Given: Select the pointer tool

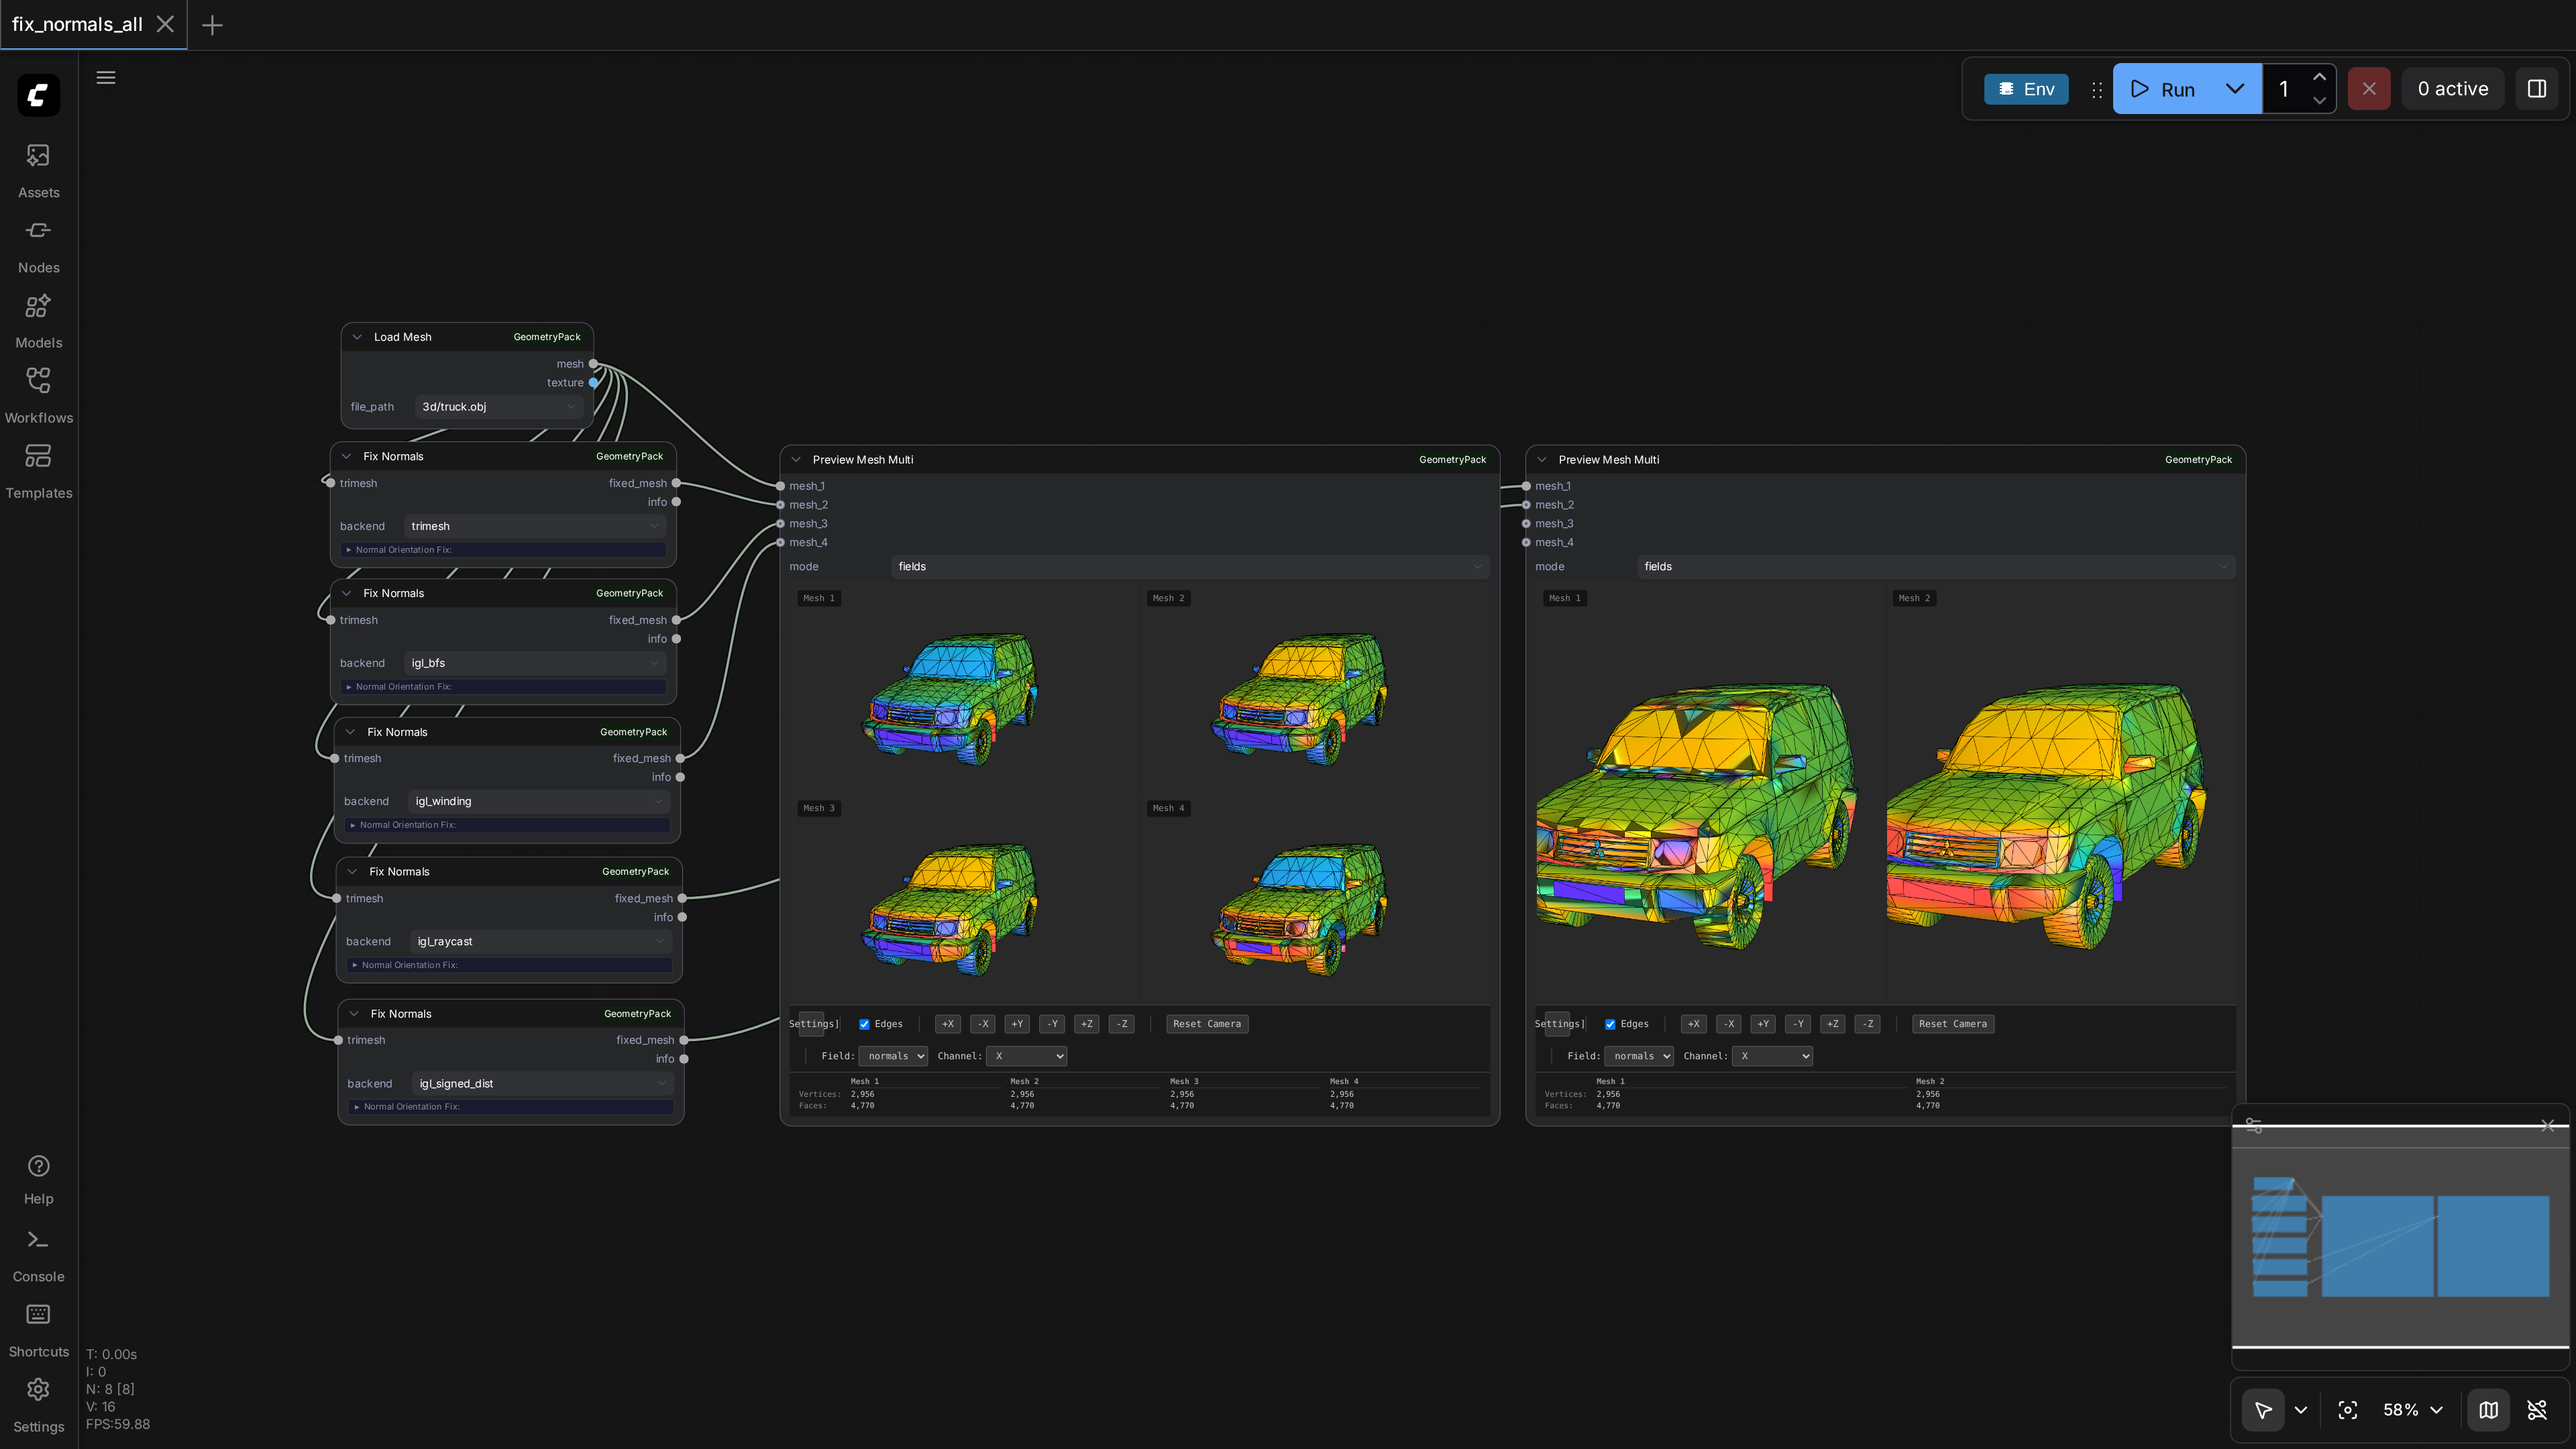Looking at the screenshot, I should click(2263, 1410).
